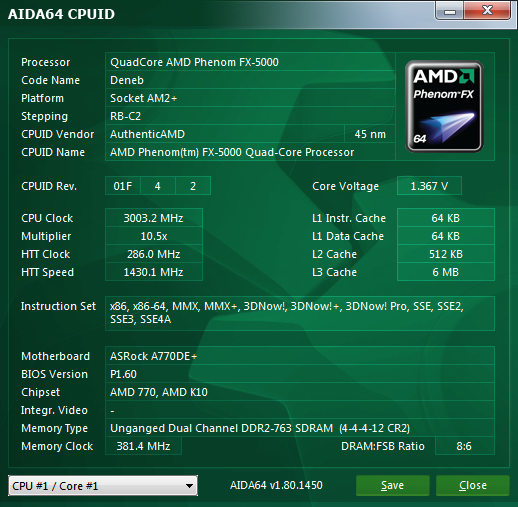Click the CPUID Vendor label

click(x=58, y=134)
